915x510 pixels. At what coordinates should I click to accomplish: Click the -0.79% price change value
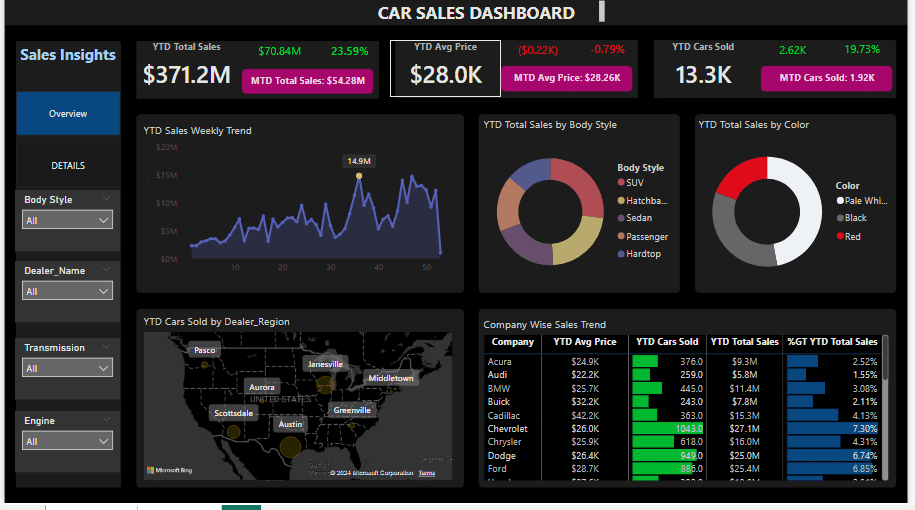click(607, 50)
